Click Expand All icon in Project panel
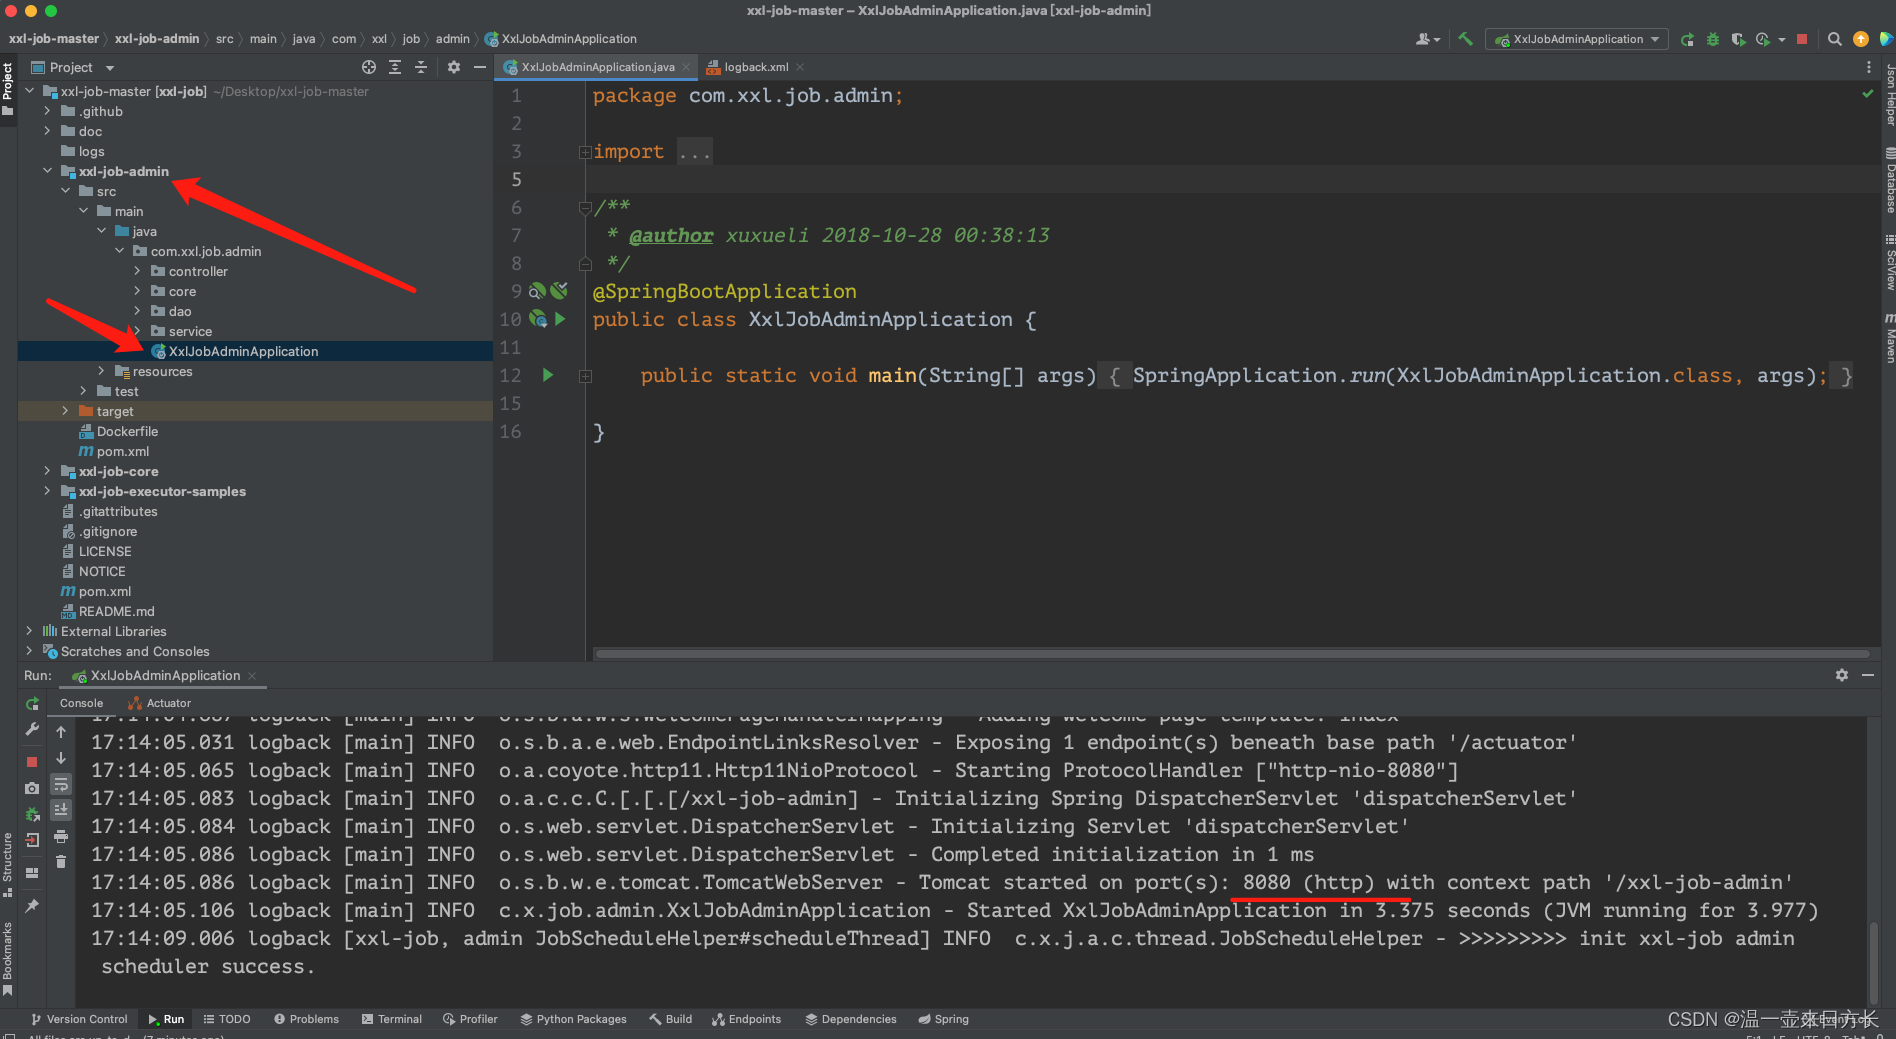1896x1039 pixels. pyautogui.click(x=395, y=67)
